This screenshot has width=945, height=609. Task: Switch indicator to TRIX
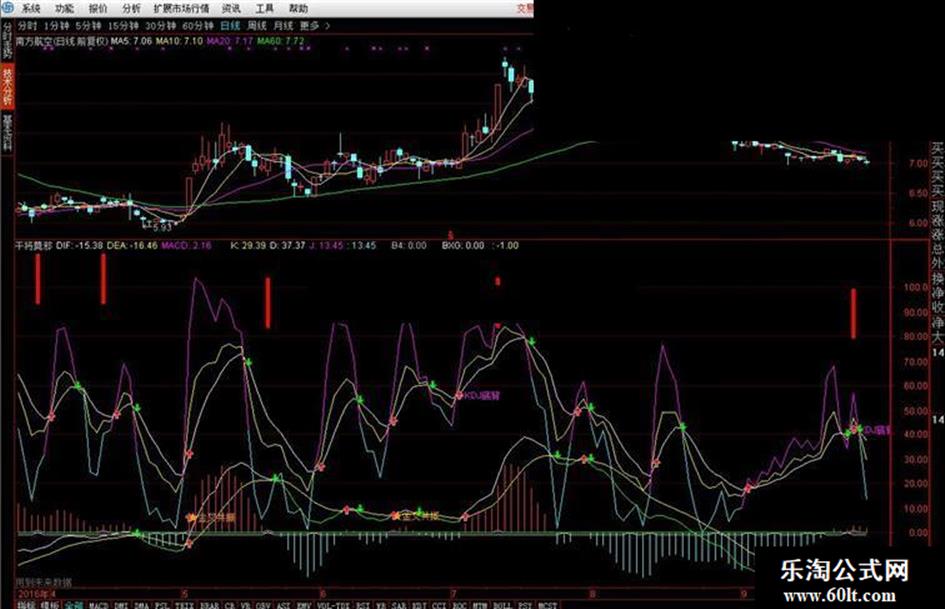point(184,604)
